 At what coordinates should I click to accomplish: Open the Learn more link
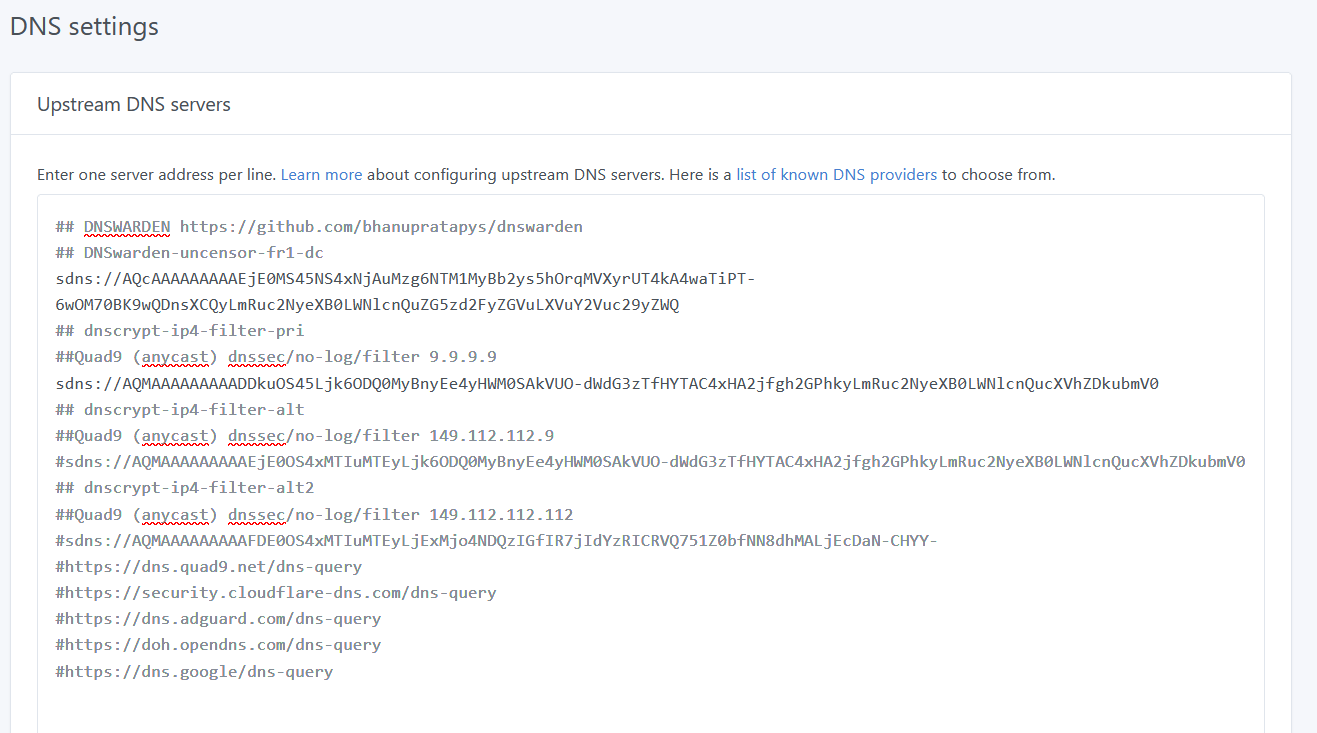(x=321, y=174)
